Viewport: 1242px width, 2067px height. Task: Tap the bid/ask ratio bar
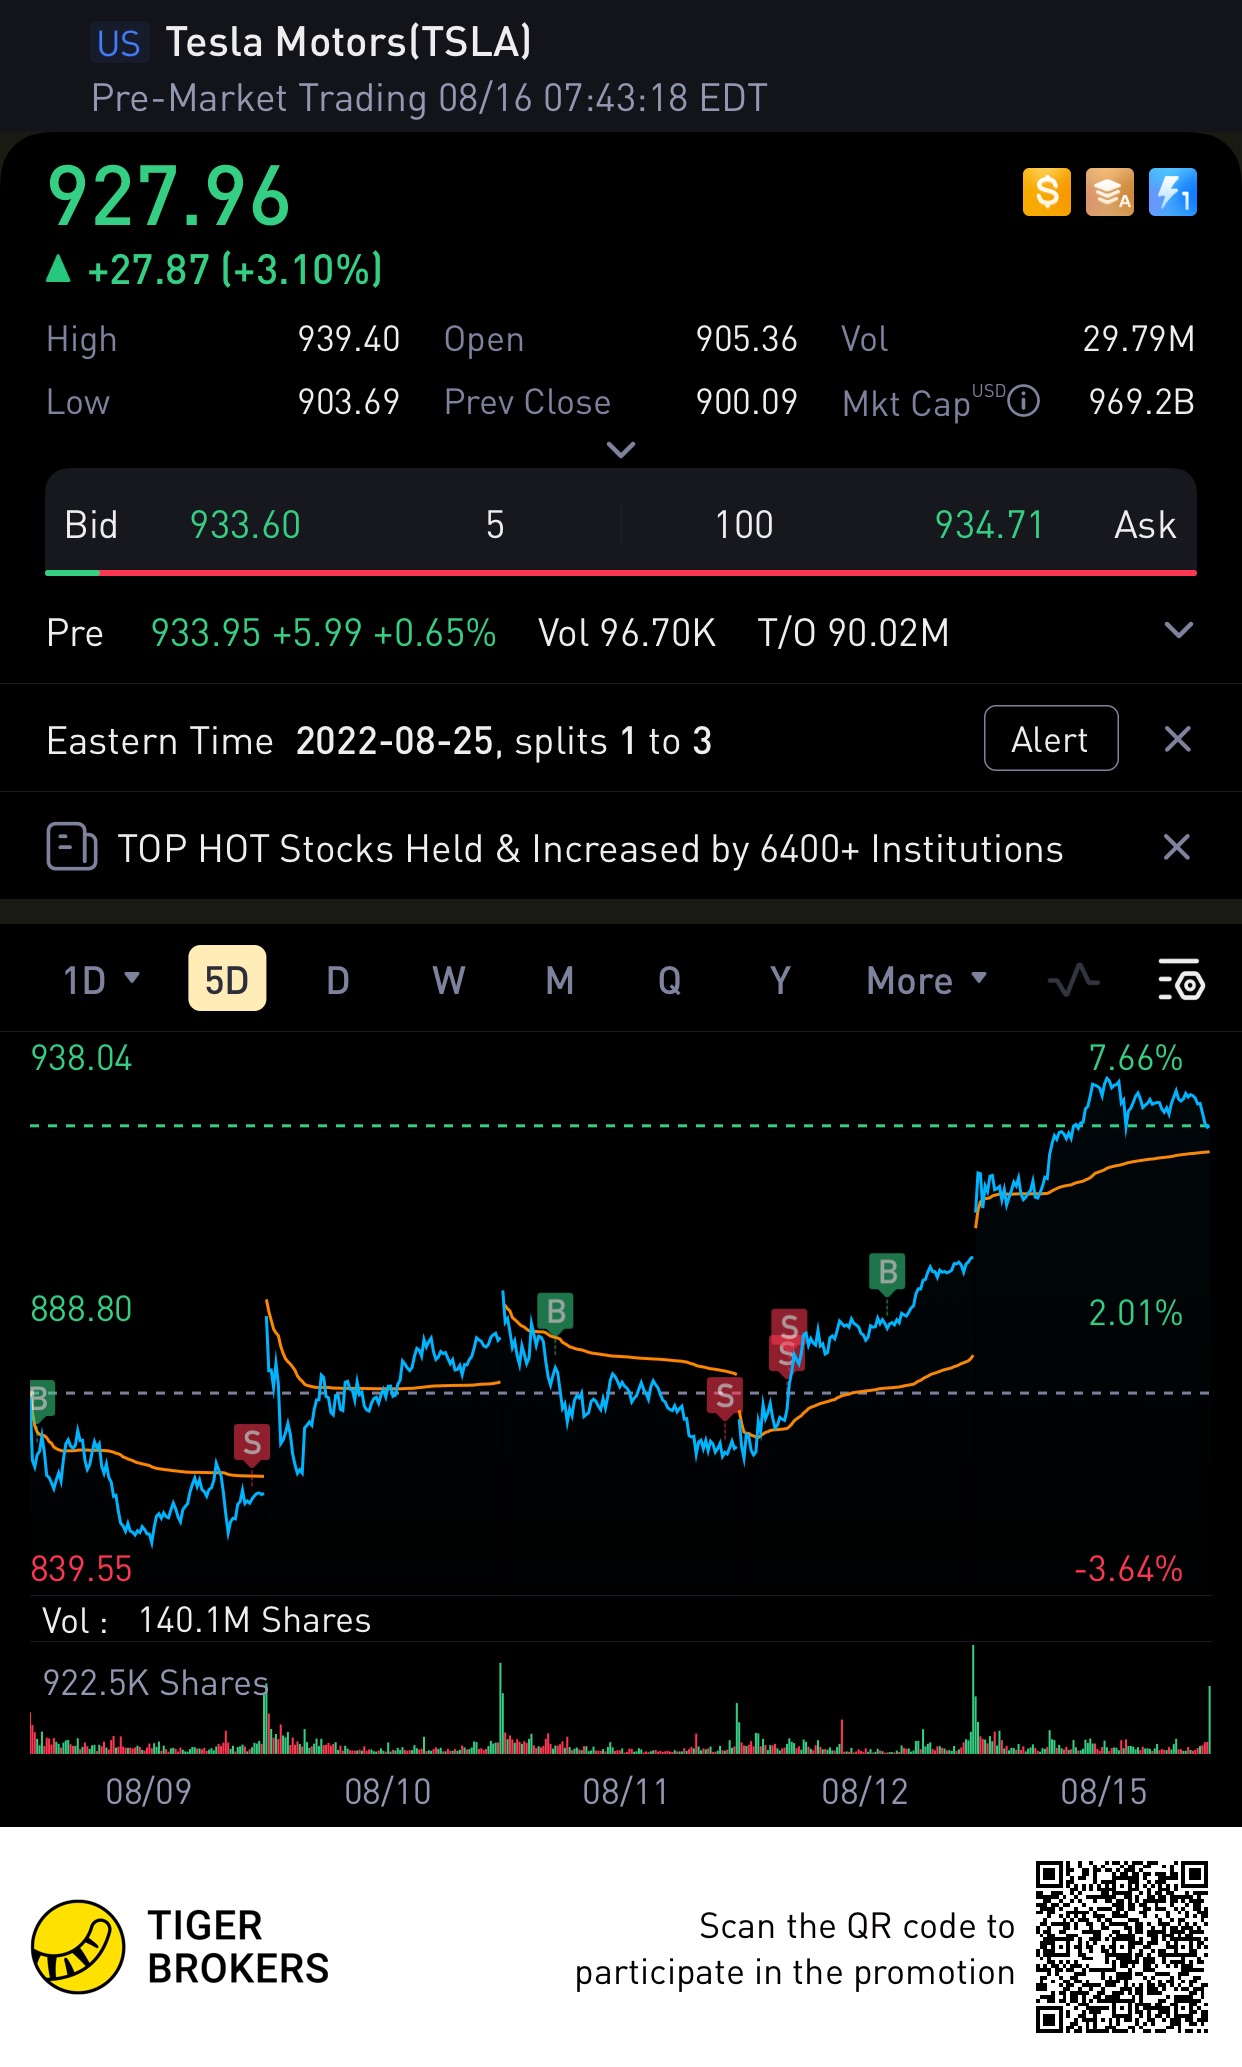[621, 572]
